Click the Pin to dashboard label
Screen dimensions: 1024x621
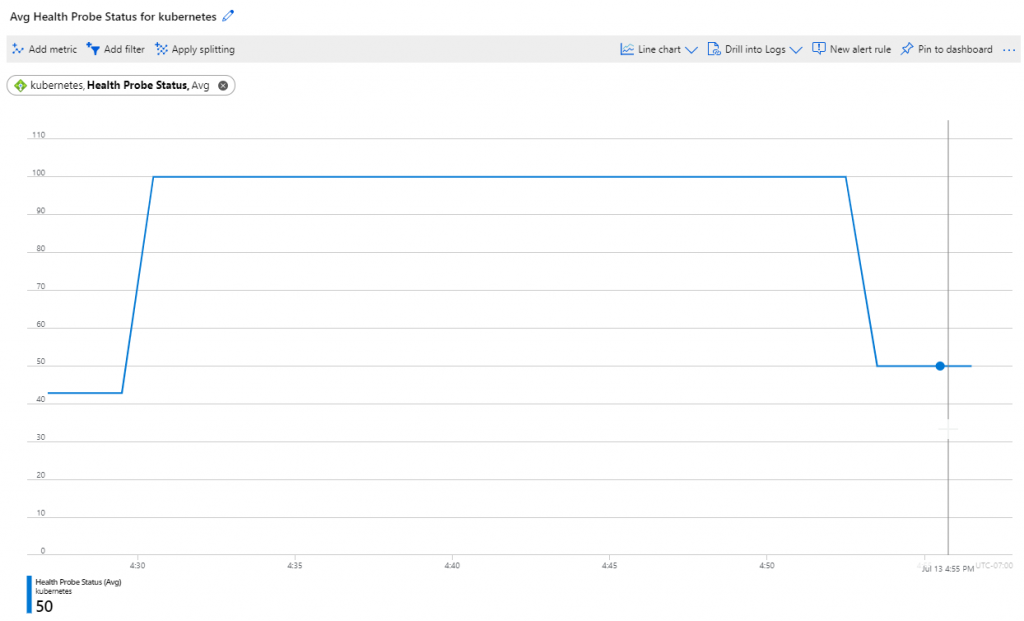pos(955,49)
